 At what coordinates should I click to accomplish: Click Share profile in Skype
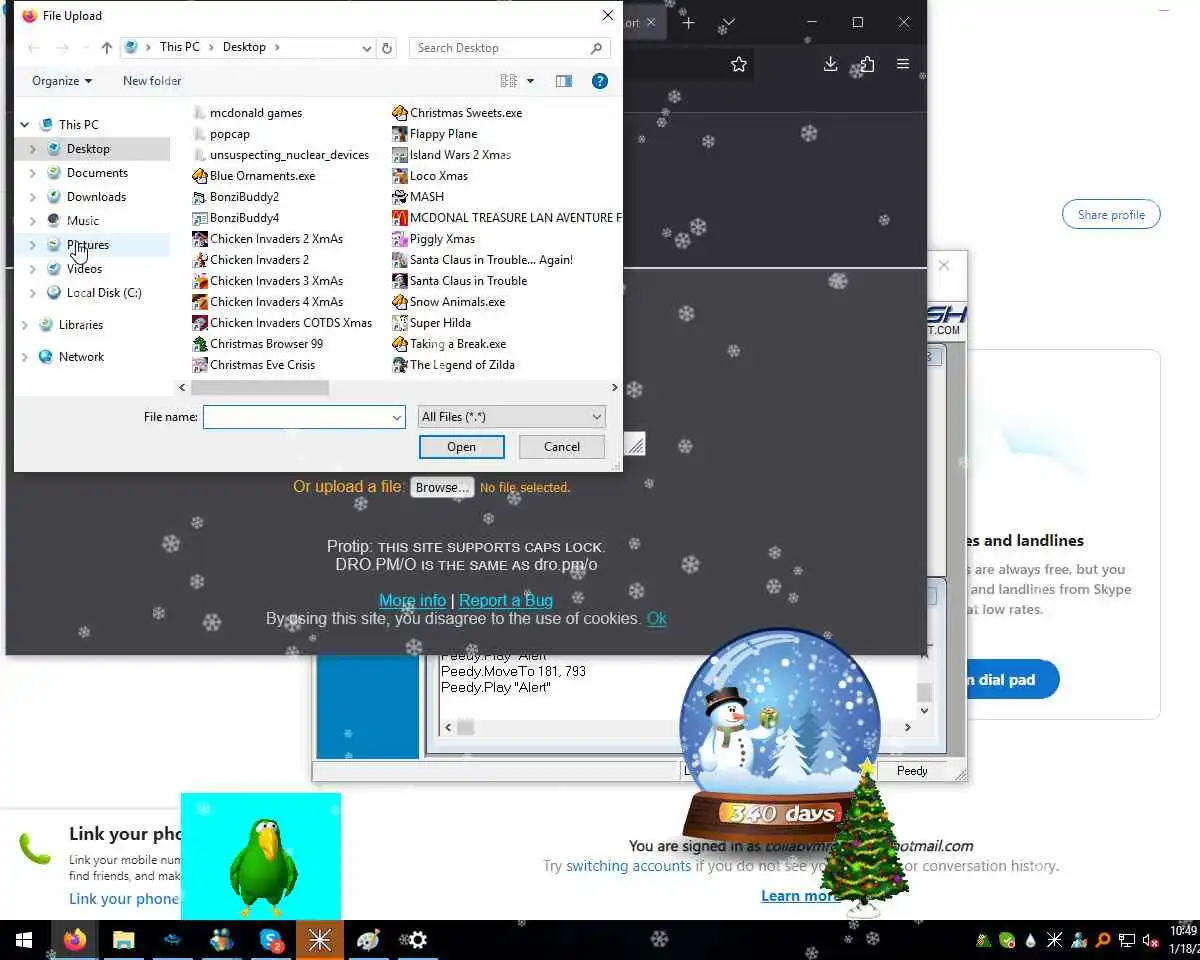[1111, 215]
